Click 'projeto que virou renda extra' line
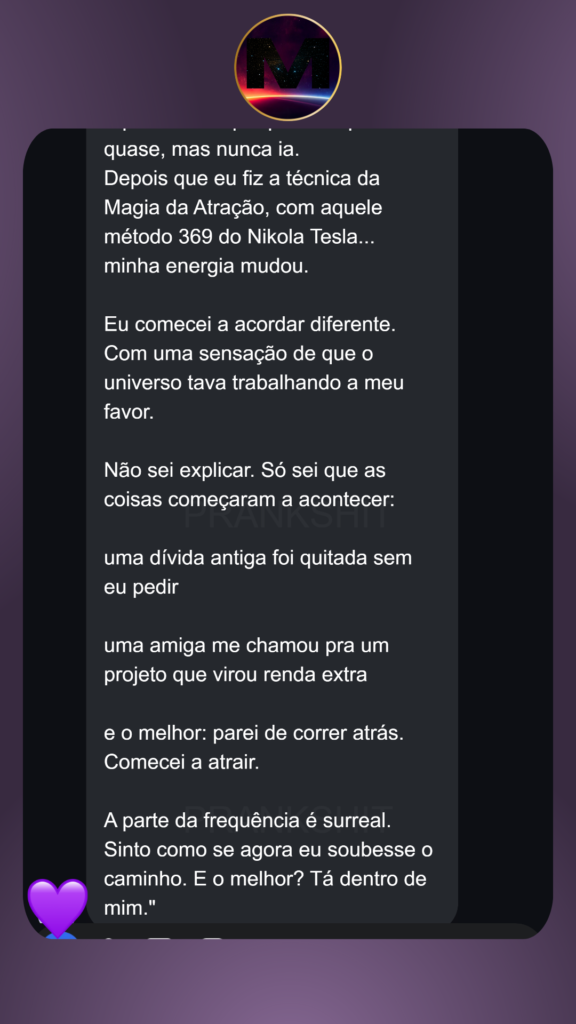576x1024 pixels. coord(235,675)
